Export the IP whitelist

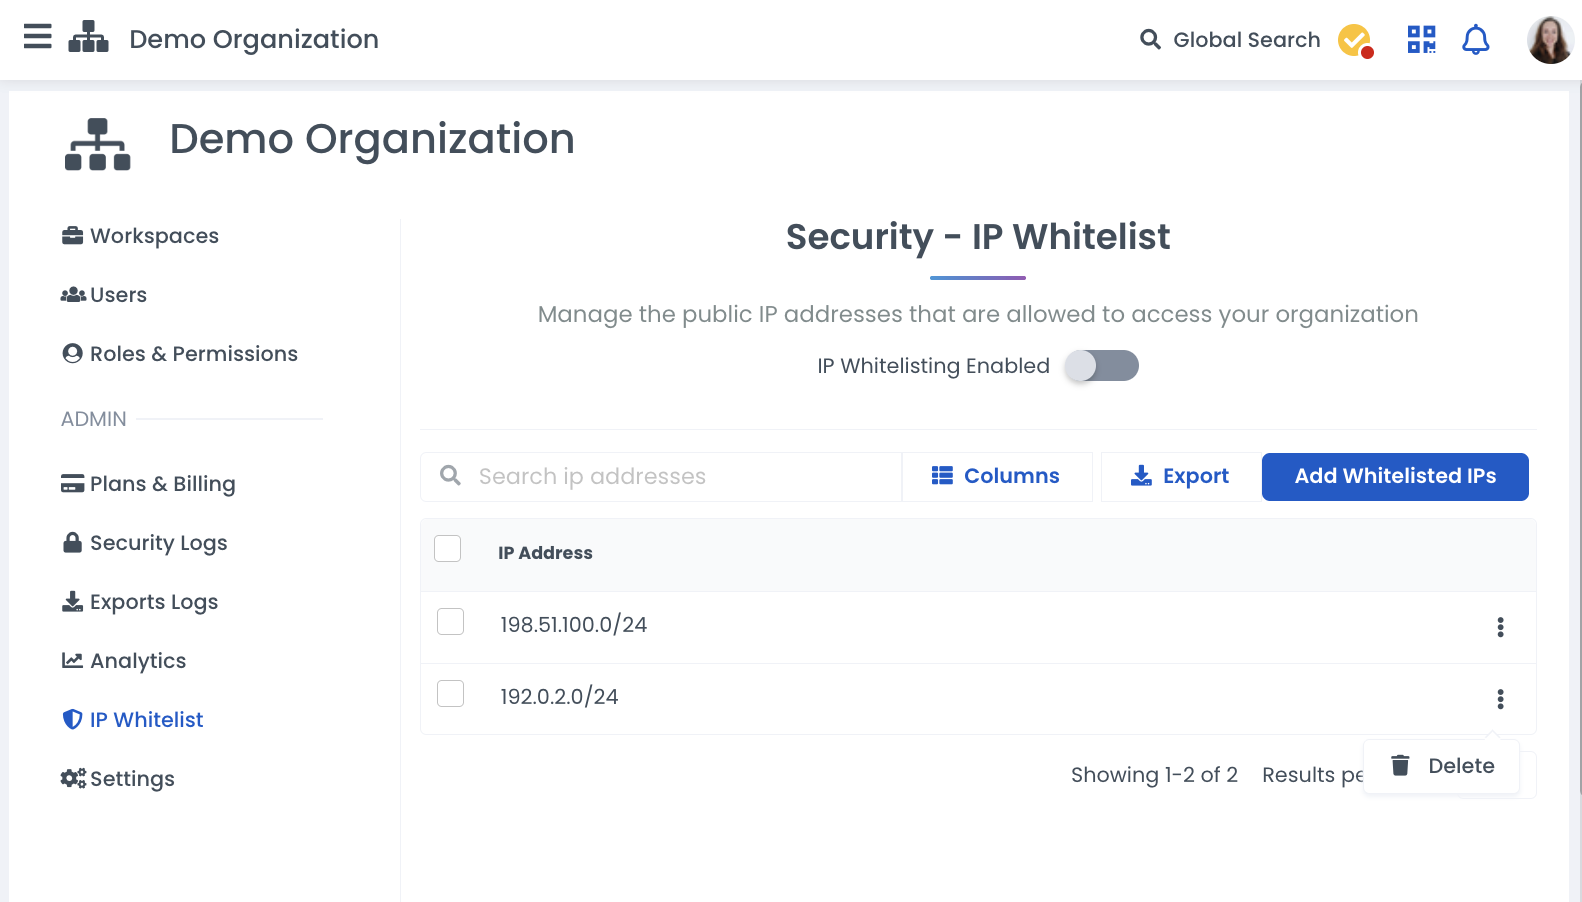[1180, 477]
